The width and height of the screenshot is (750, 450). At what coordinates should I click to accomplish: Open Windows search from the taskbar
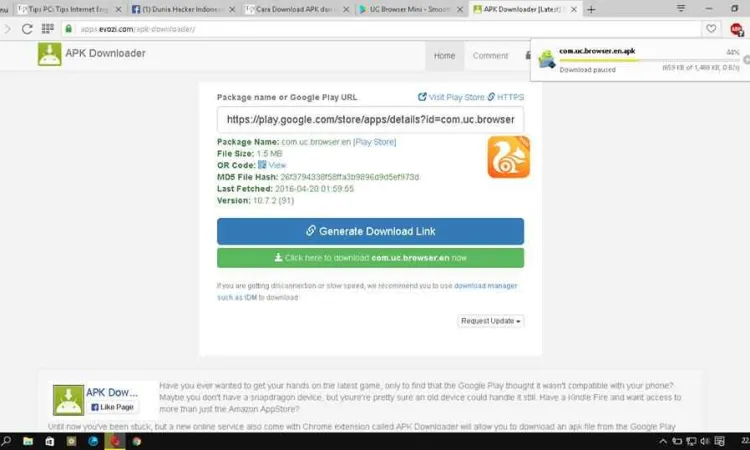[x=6, y=441]
